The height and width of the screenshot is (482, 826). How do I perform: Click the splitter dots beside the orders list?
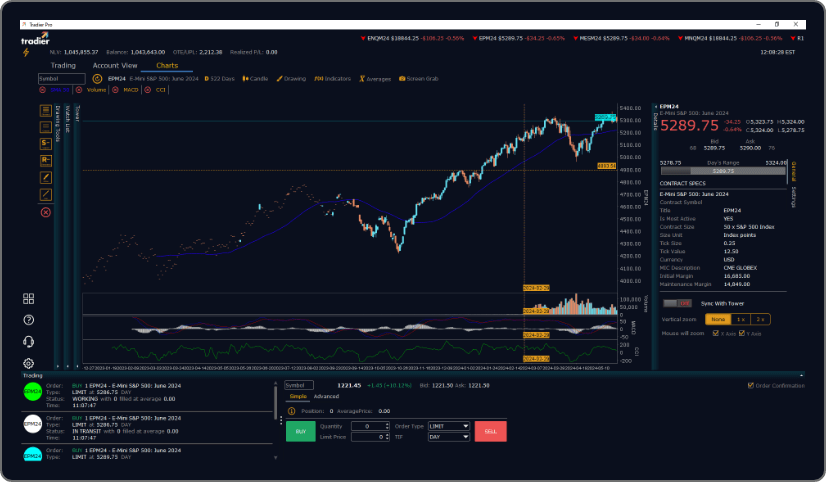point(281,420)
